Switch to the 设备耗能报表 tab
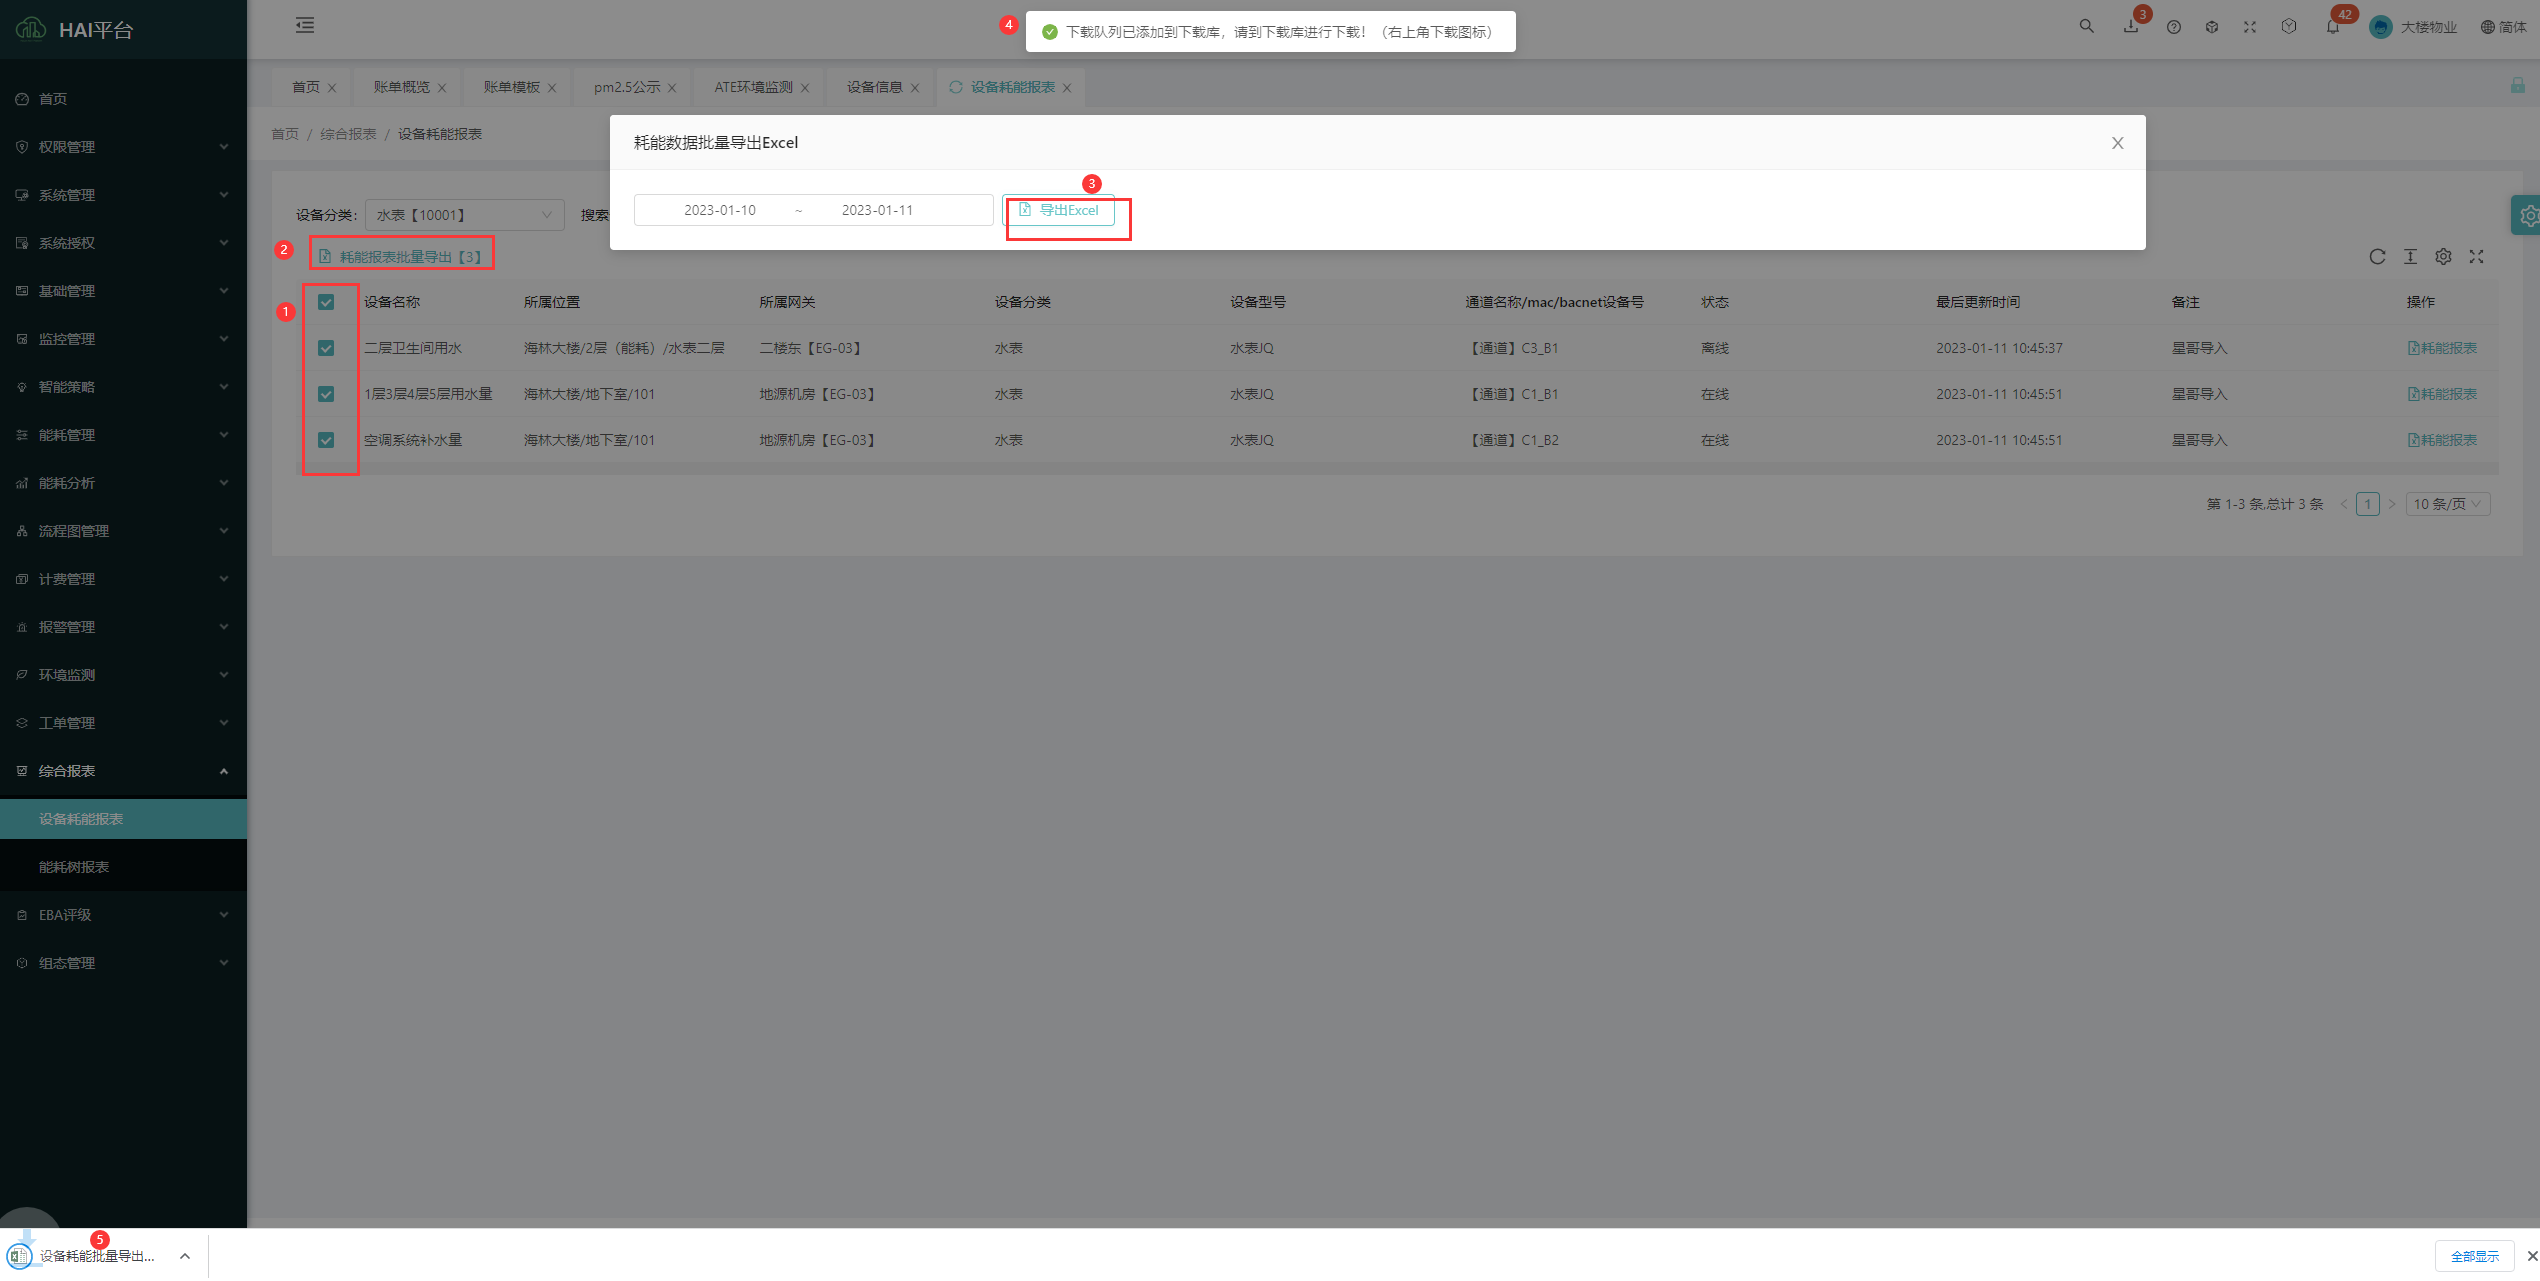This screenshot has height=1281, width=2540. [1012, 87]
